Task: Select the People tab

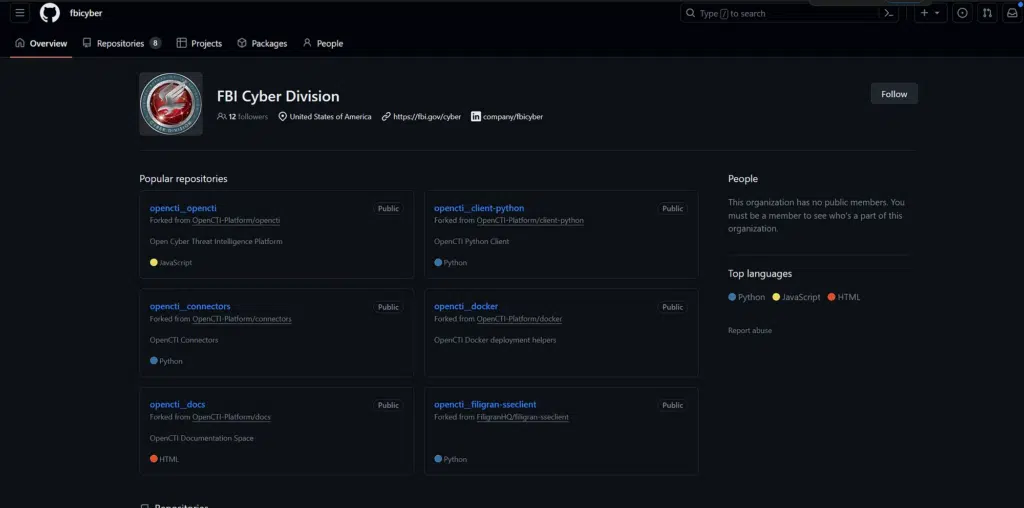Action: click(323, 44)
